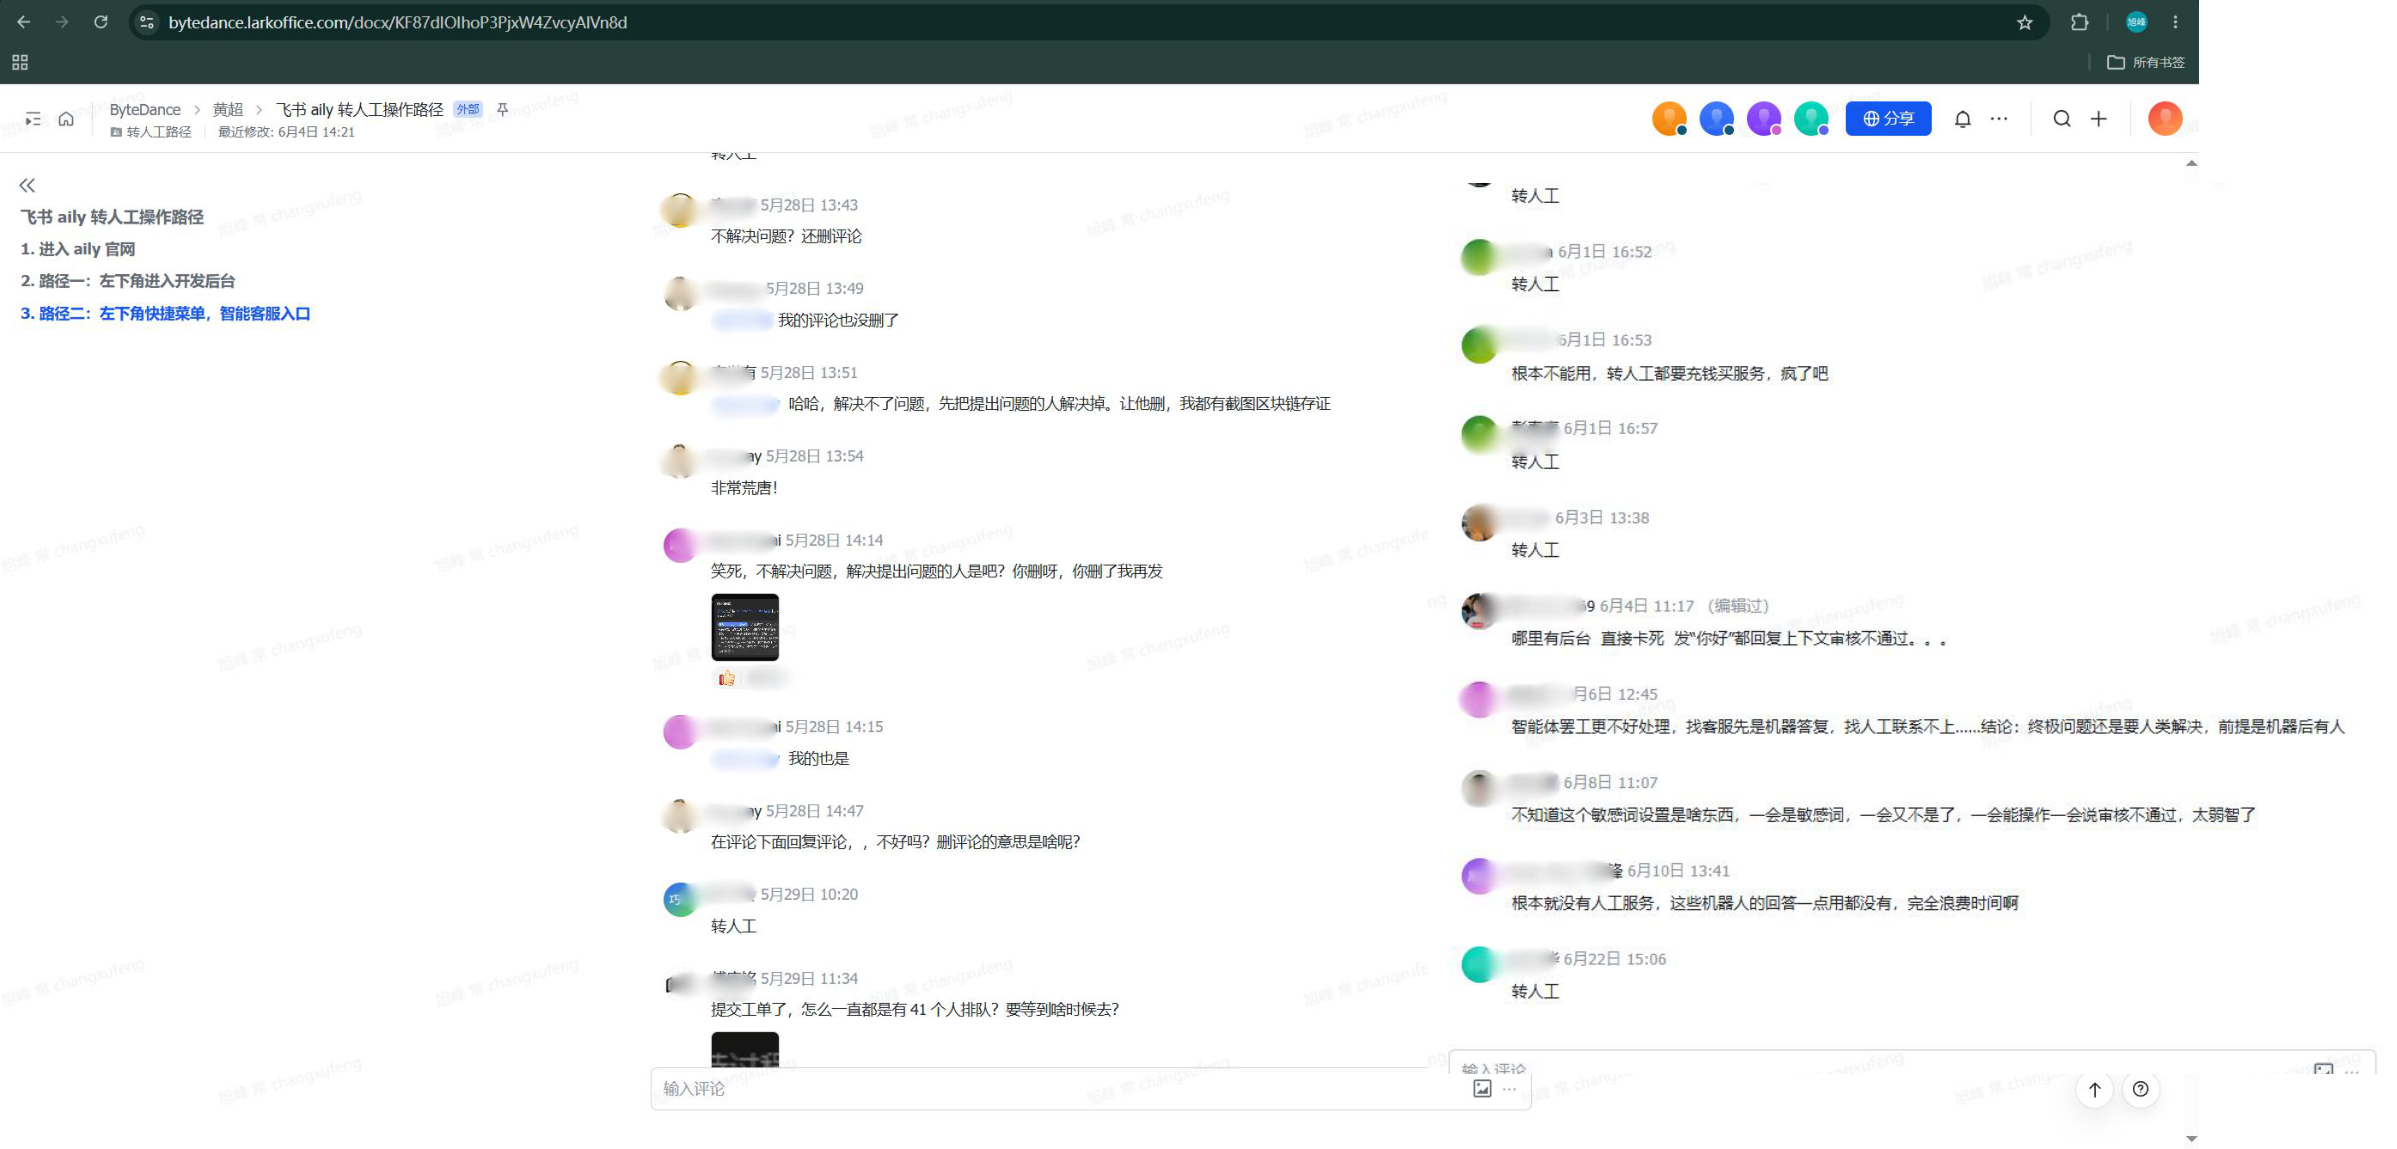Click thumbs-up reaction under 笑死 comment

727,678
